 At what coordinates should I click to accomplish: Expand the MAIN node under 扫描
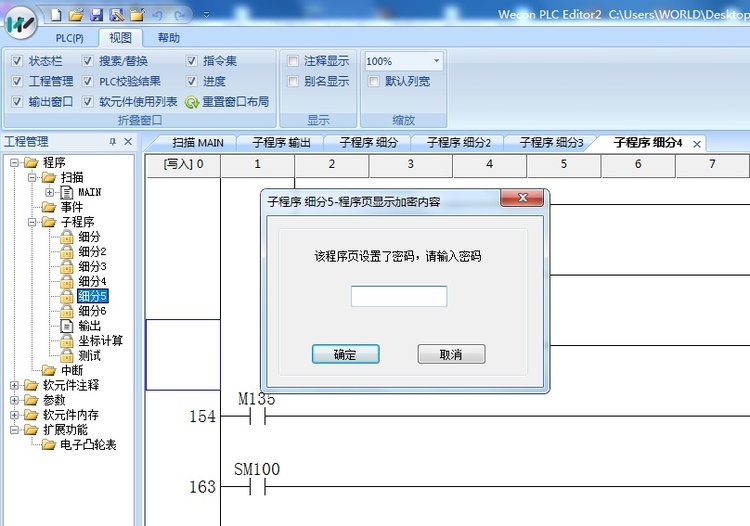coord(49,192)
